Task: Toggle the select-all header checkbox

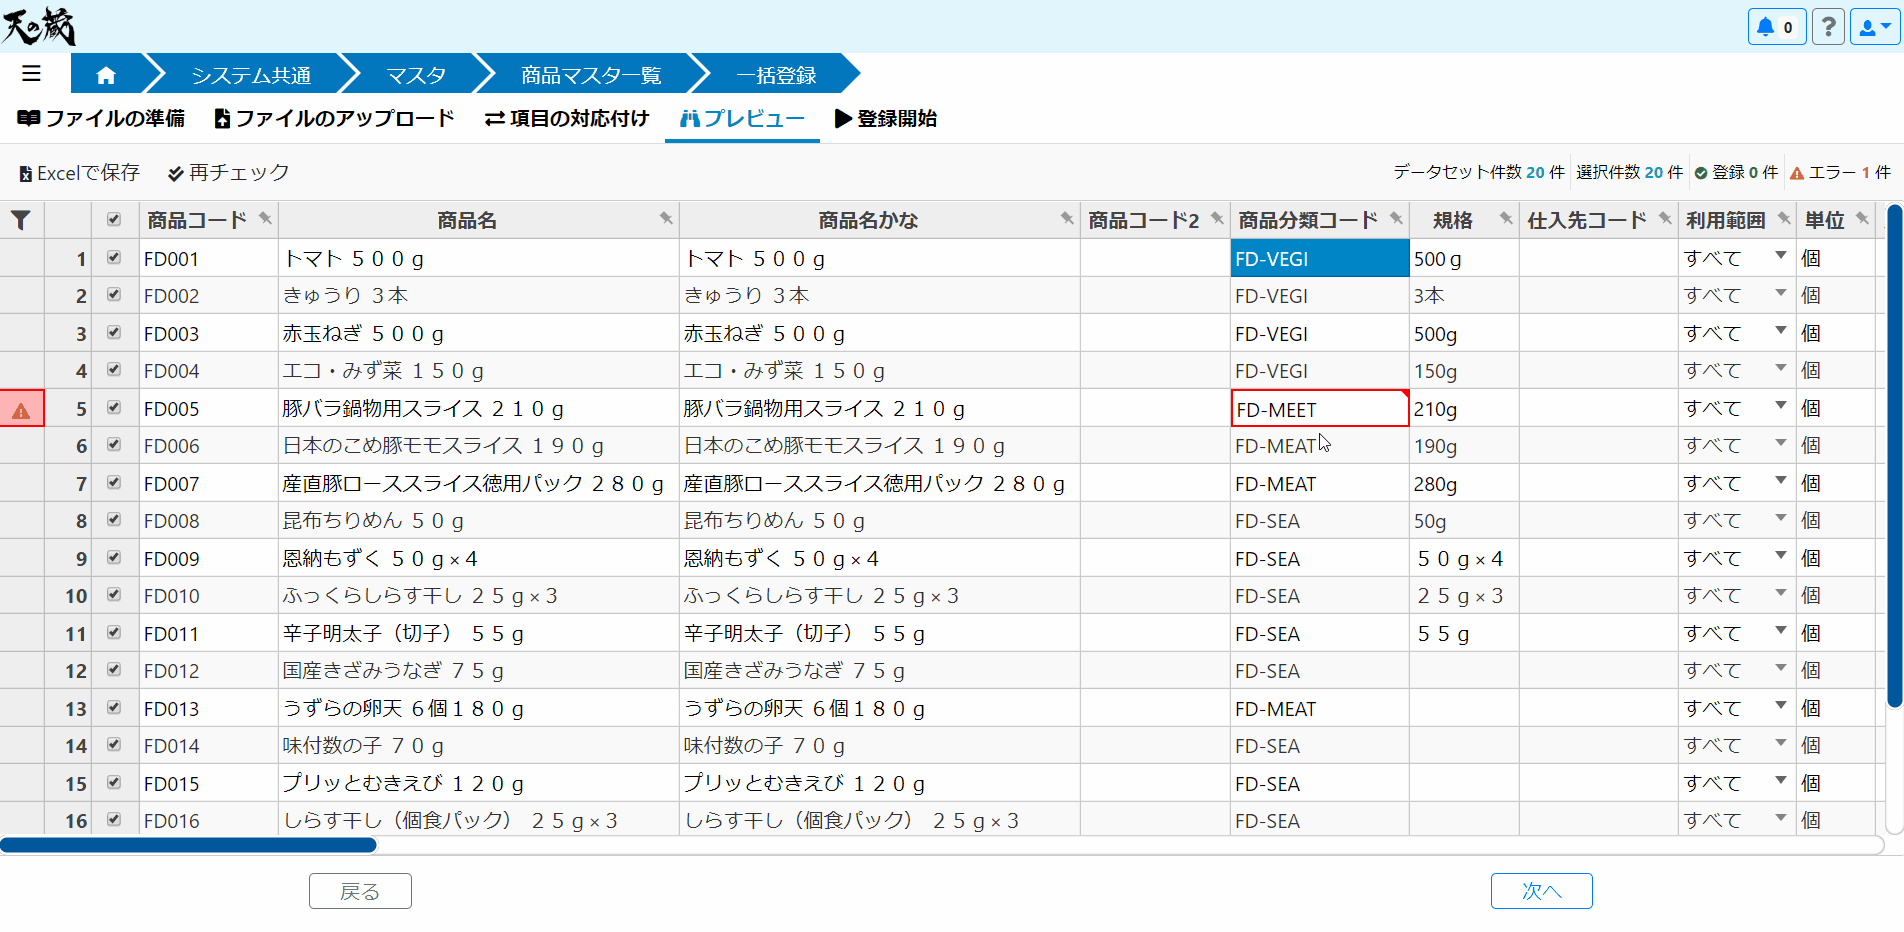Action: 114,219
